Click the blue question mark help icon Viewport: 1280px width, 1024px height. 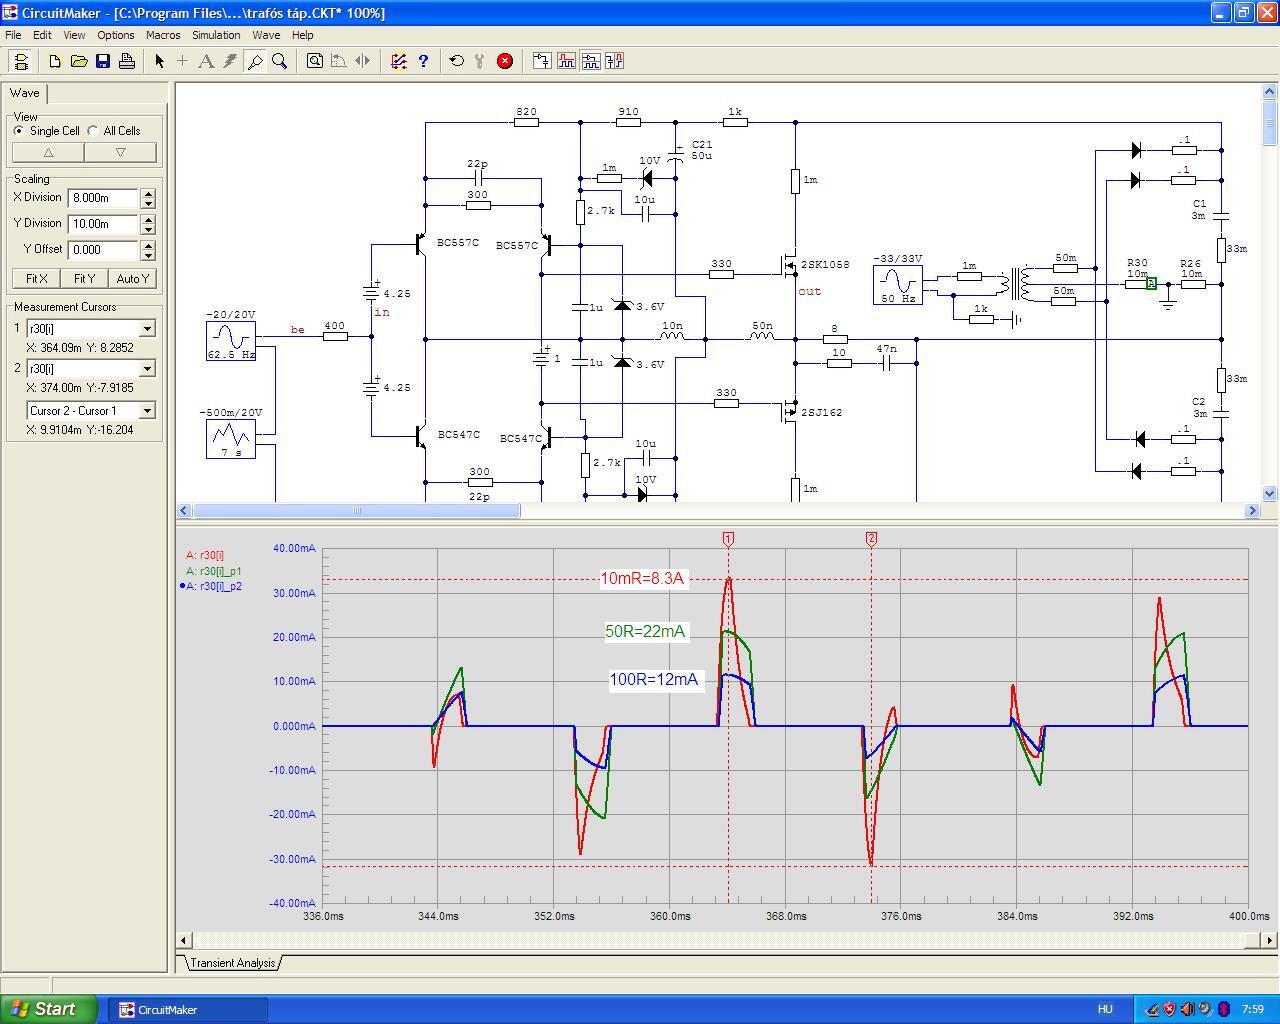[x=423, y=61]
